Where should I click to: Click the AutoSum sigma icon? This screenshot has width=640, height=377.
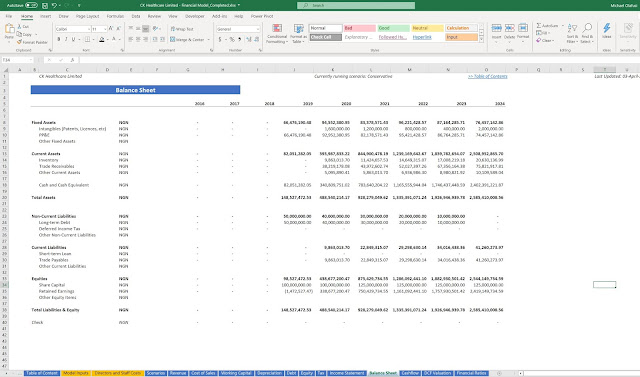pos(539,26)
